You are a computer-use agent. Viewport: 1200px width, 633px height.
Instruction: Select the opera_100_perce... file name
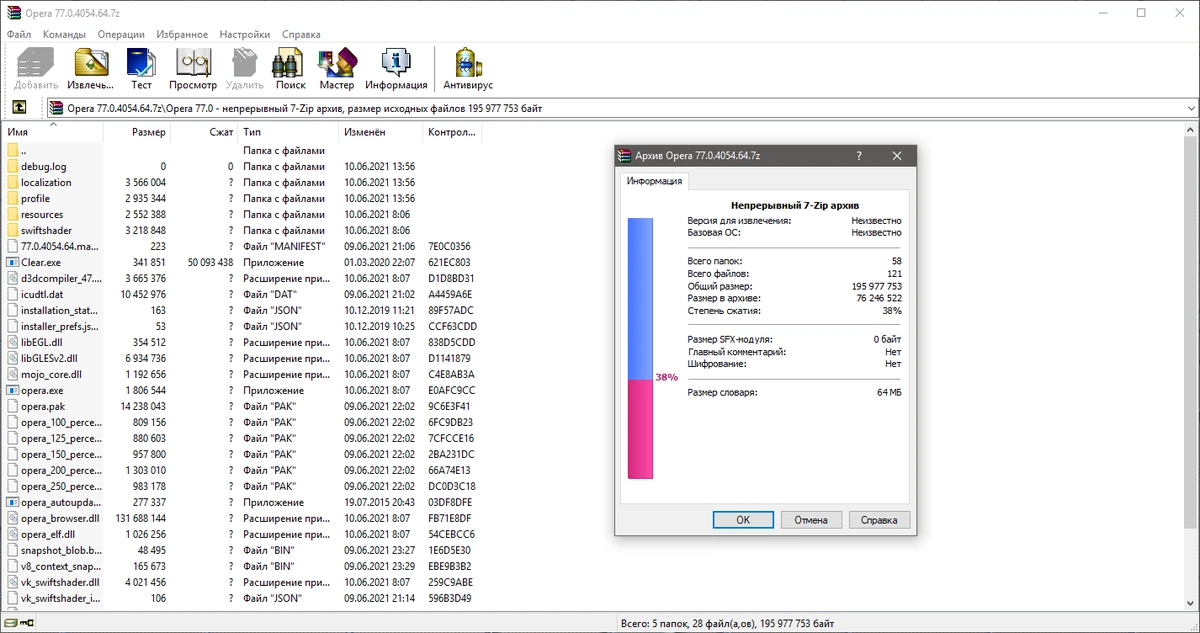click(61, 422)
